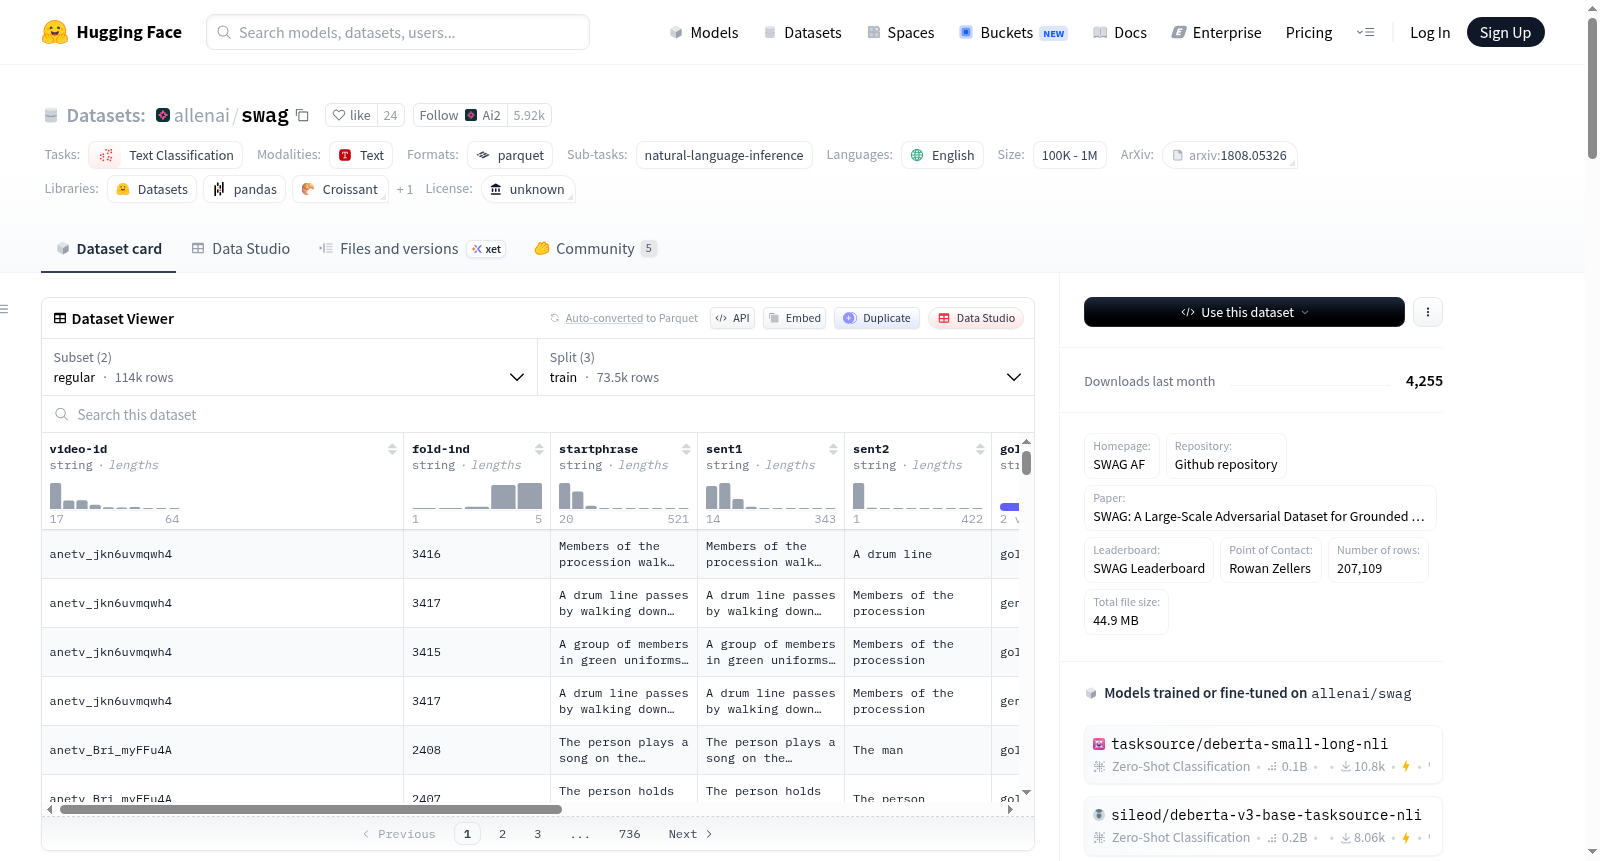Image resolution: width=1600 pixels, height=861 pixels.
Task: Go to Datasets in the top navigation
Action: click(x=802, y=32)
